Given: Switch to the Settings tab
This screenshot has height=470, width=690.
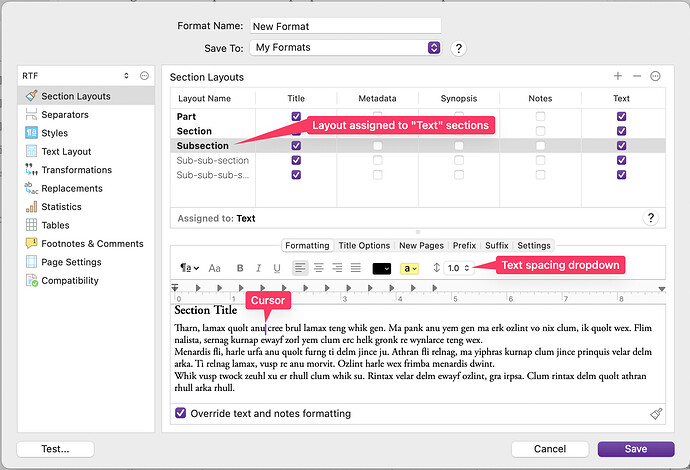Looking at the screenshot, I should point(534,246).
